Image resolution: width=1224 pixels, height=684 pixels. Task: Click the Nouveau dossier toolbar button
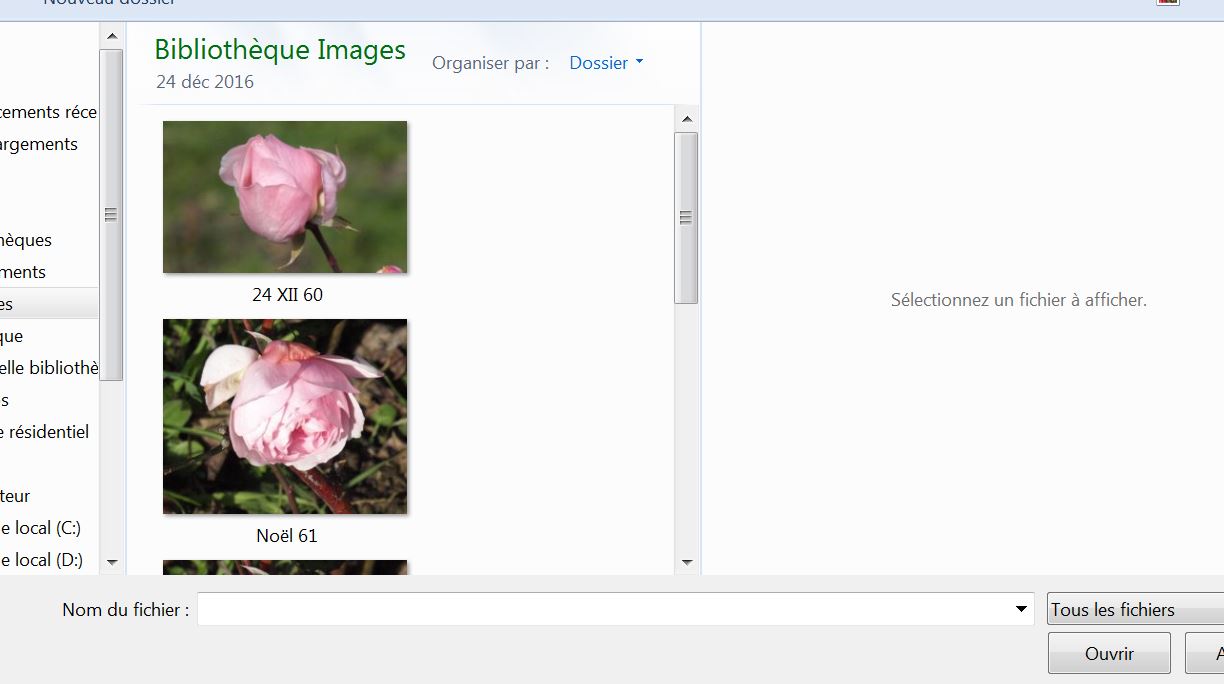[109, 3]
